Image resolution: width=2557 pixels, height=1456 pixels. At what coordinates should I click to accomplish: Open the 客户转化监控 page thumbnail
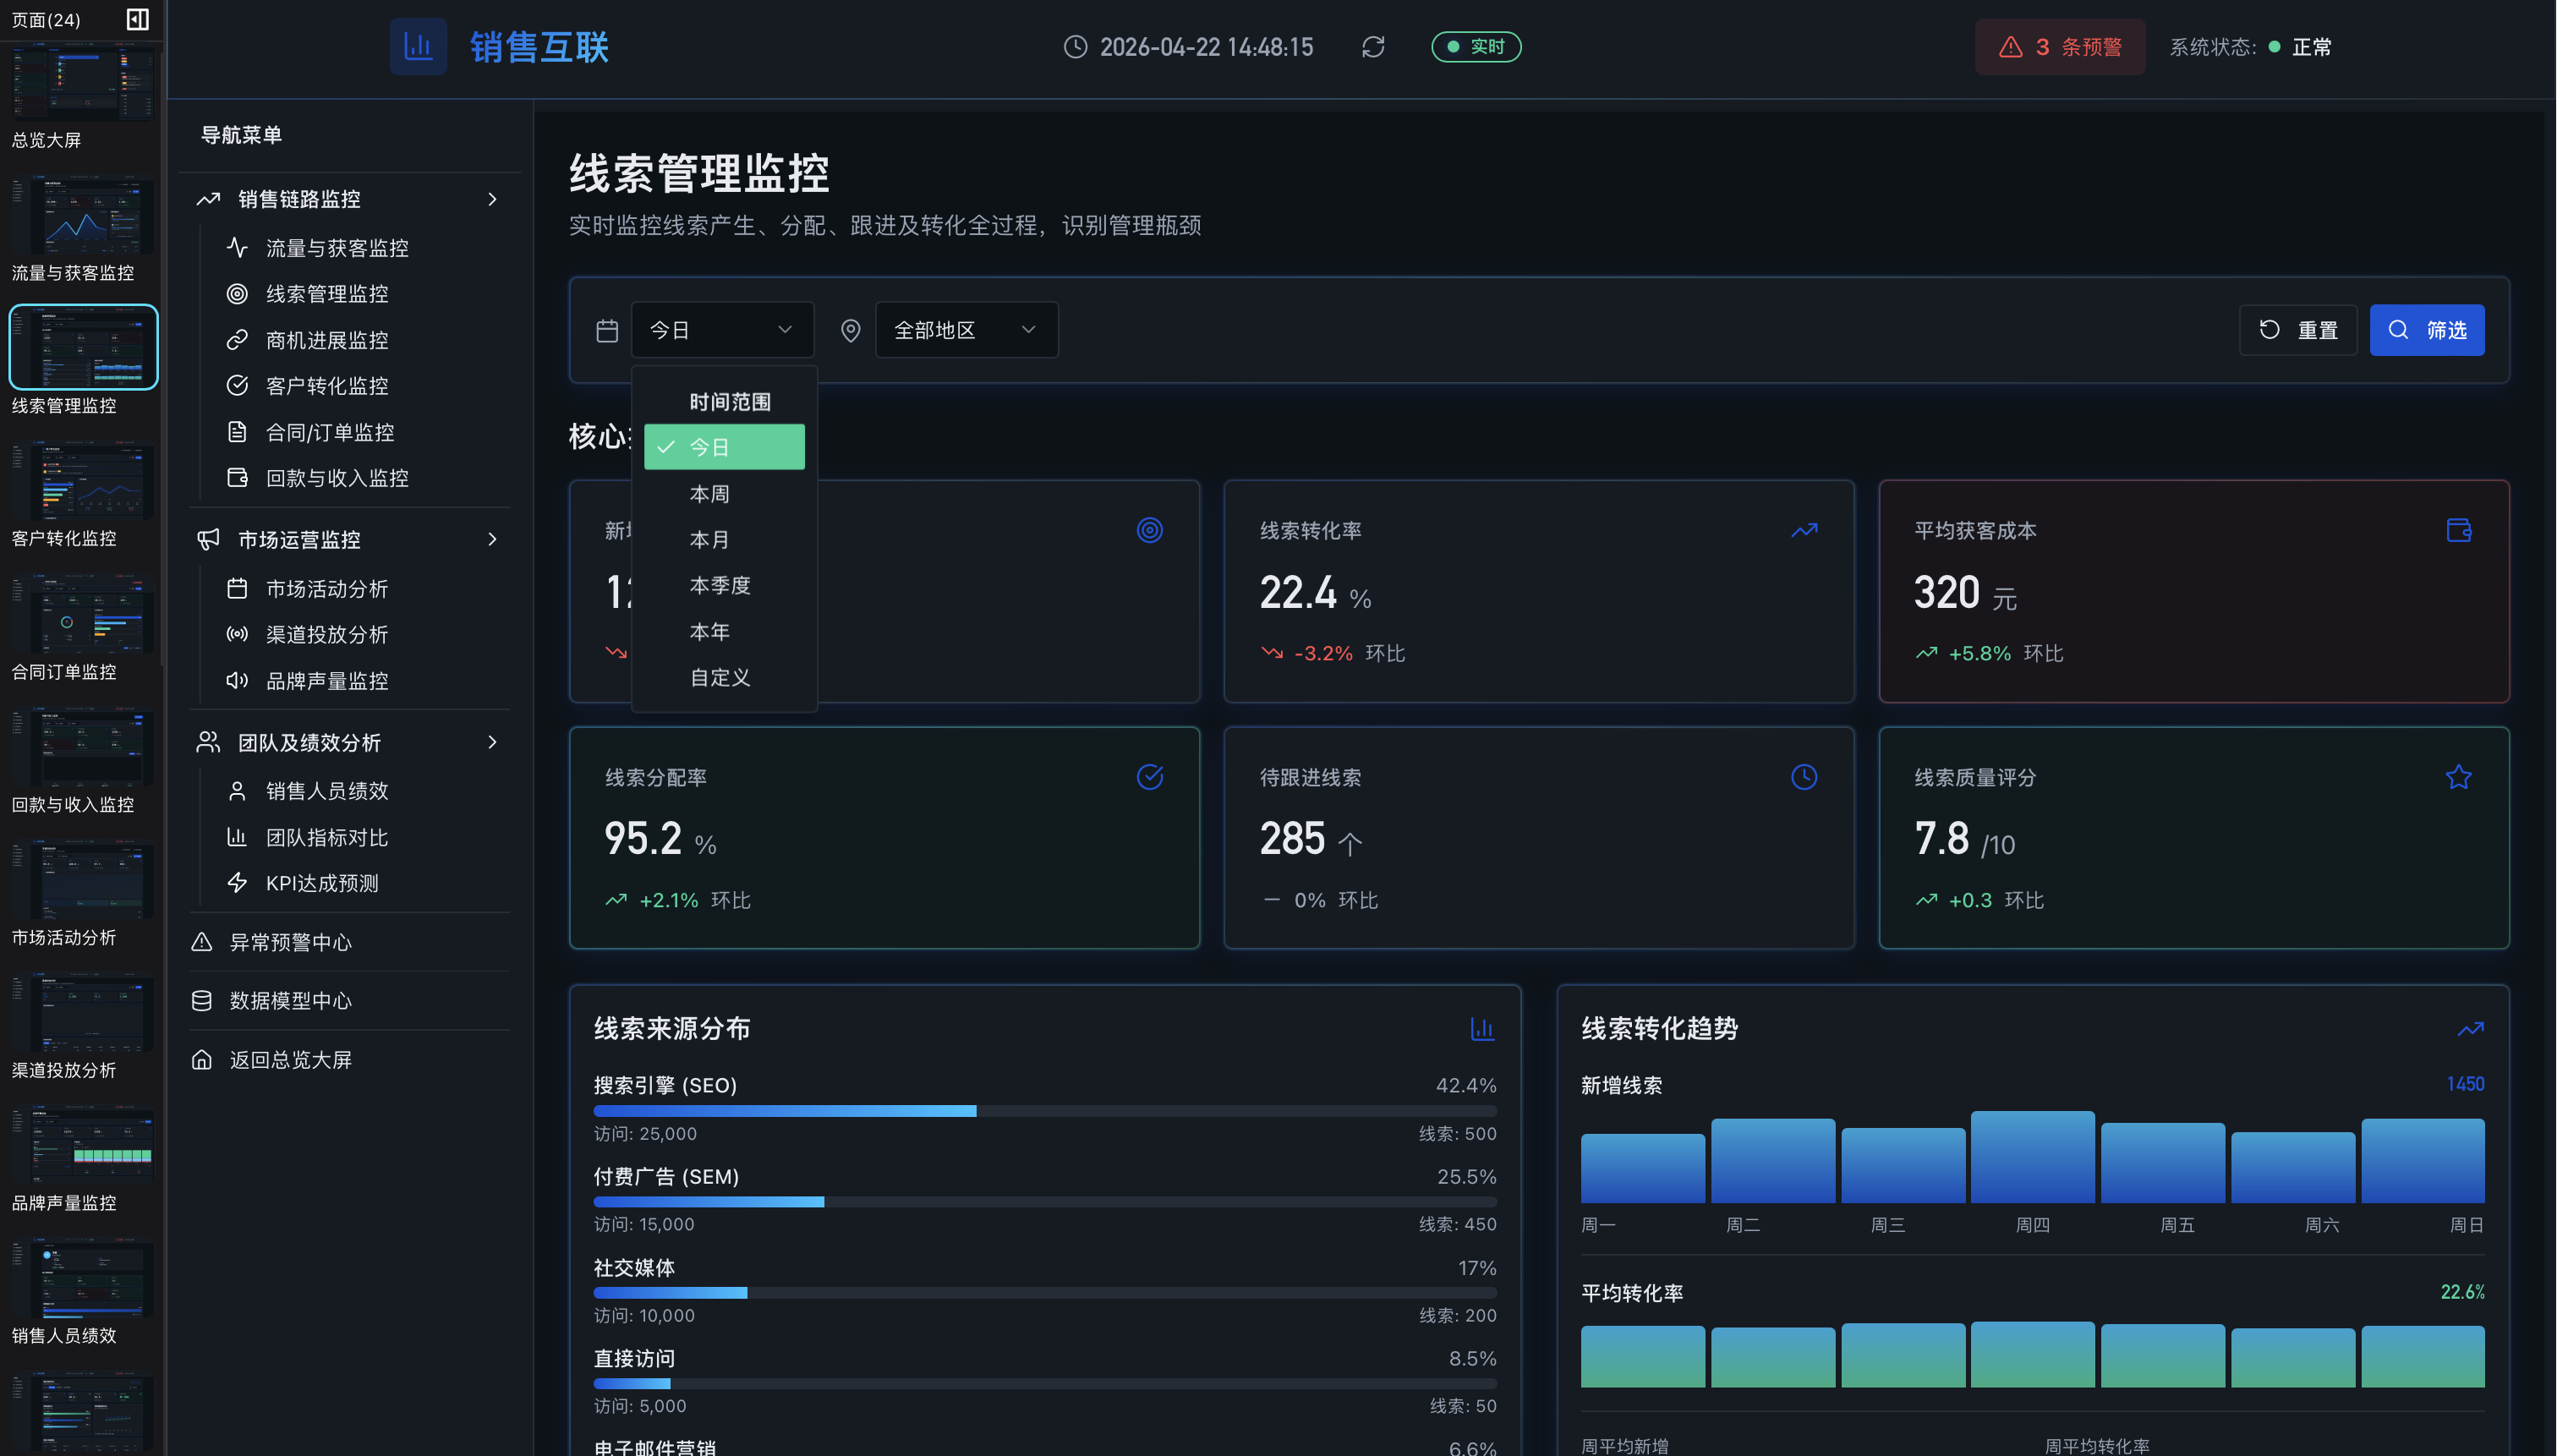83,482
